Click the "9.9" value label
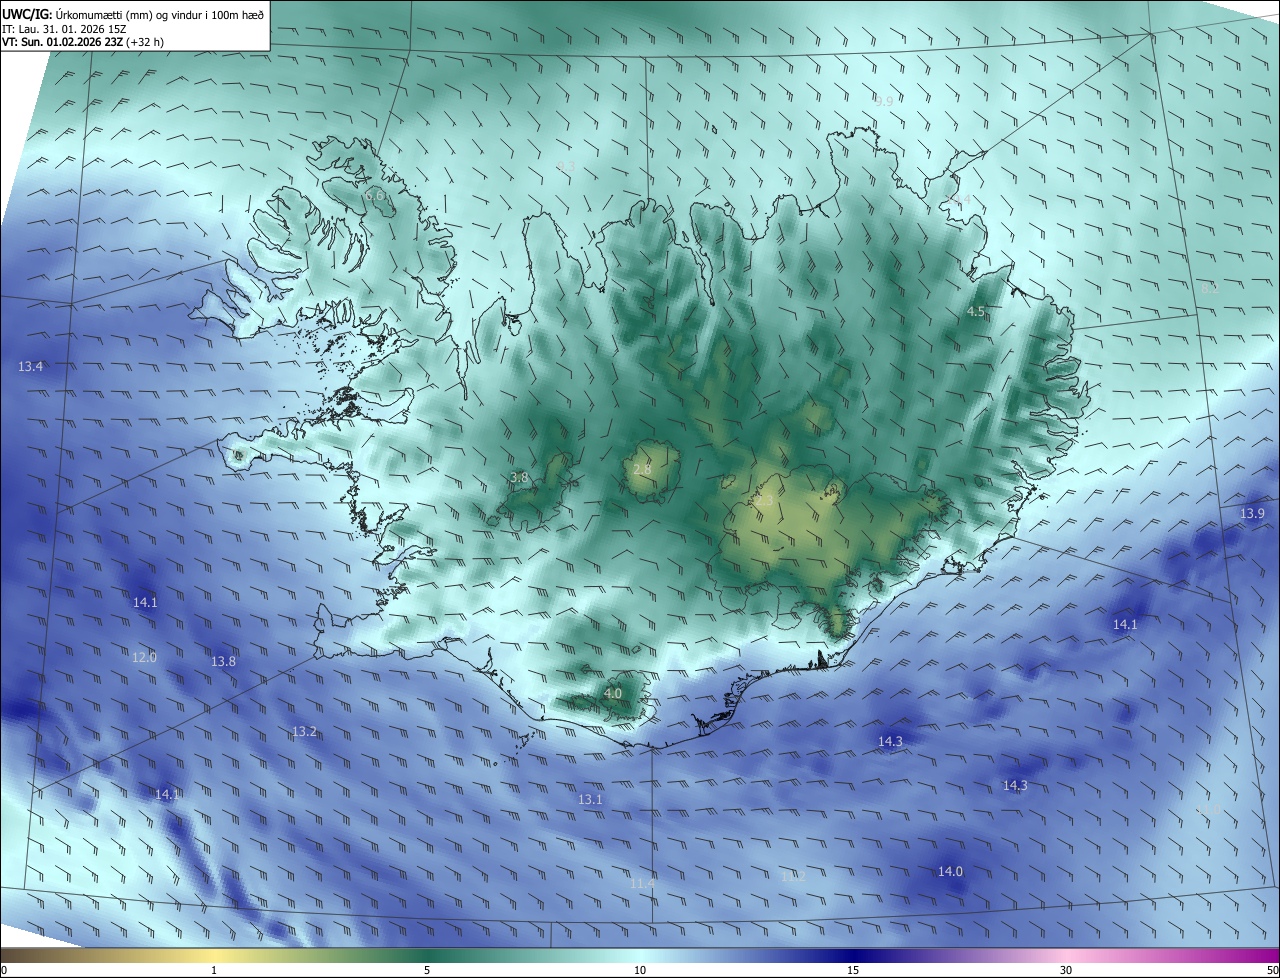This screenshot has width=1280, height=978. coord(884,102)
